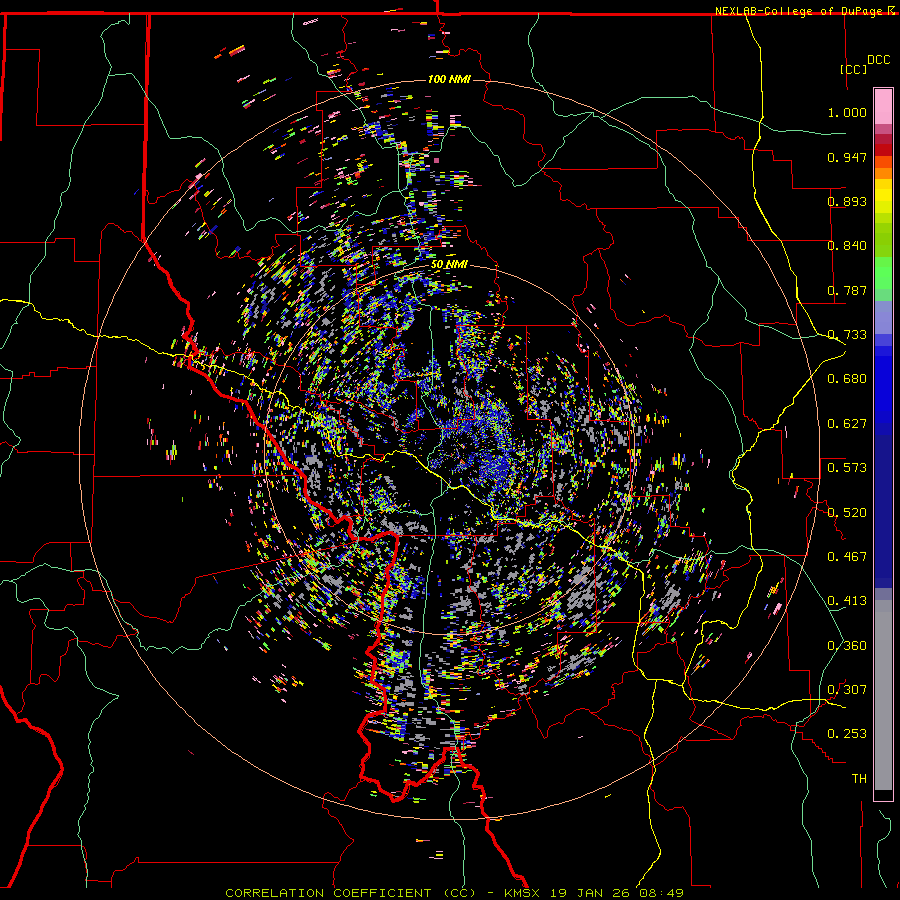Screen dimensions: 900x900
Task: Click the 0.627 scale value
Action: click(847, 424)
